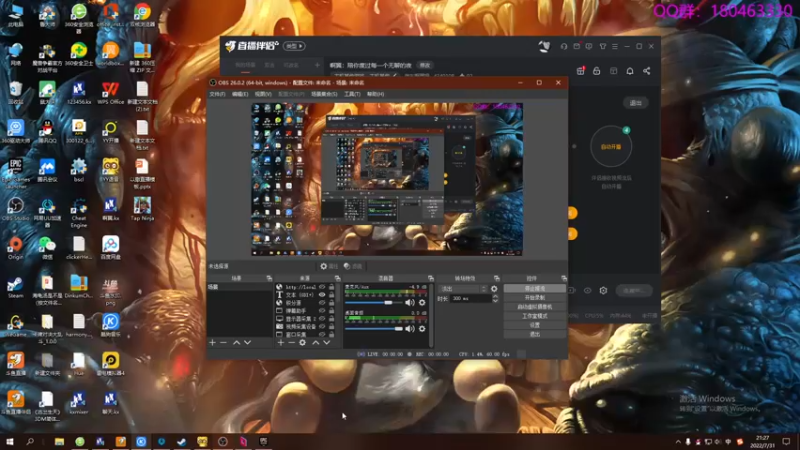
Task: Add a new scene with the plus icon
Action: point(213,342)
